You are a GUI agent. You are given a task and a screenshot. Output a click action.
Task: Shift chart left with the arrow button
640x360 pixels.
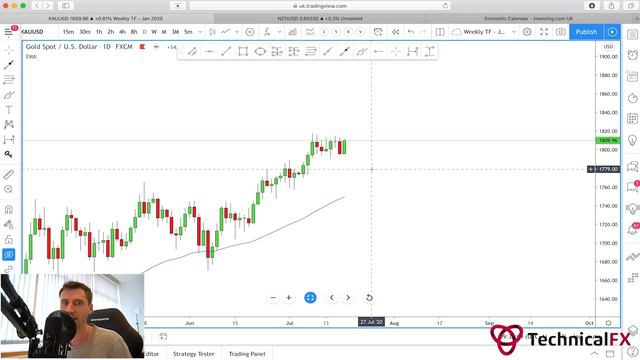(x=332, y=298)
